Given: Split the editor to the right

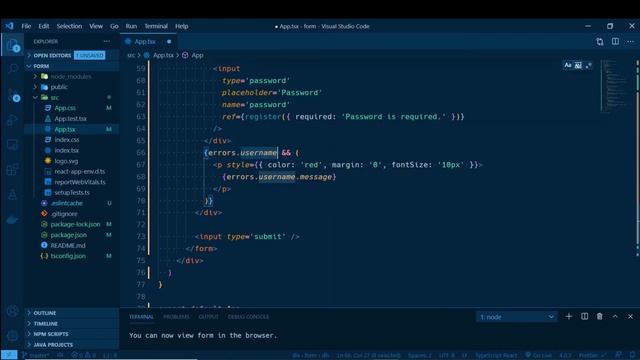Looking at the screenshot, I should tap(615, 42).
